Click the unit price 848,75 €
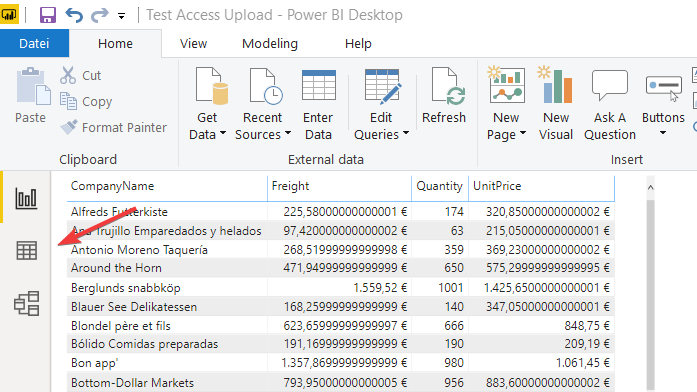The width and height of the screenshot is (697, 392). coord(587,326)
